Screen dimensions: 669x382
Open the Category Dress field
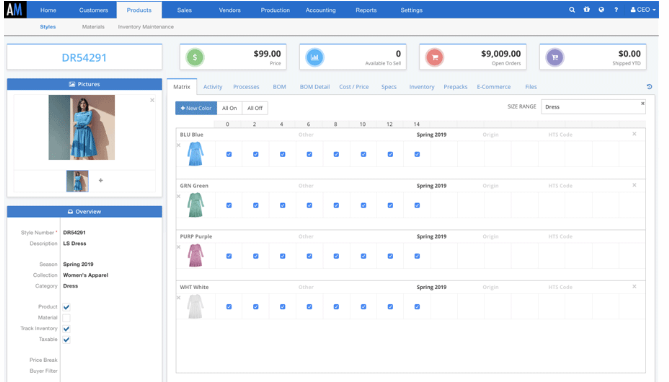point(70,286)
